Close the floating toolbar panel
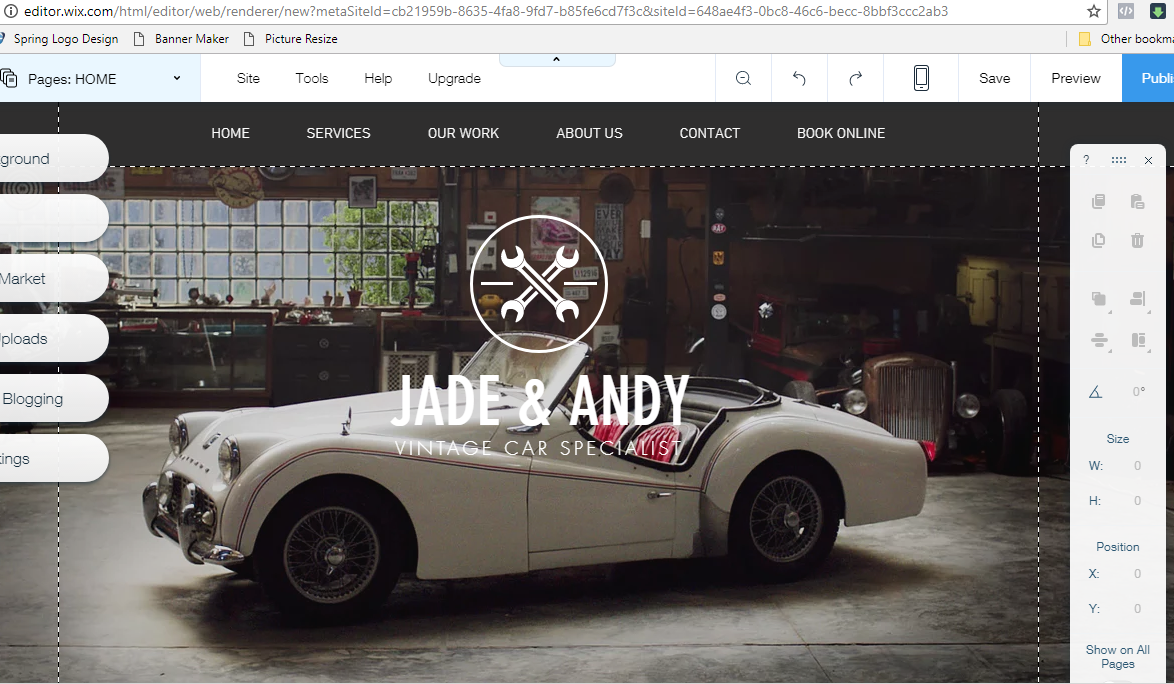1174x684 pixels. (x=1149, y=160)
